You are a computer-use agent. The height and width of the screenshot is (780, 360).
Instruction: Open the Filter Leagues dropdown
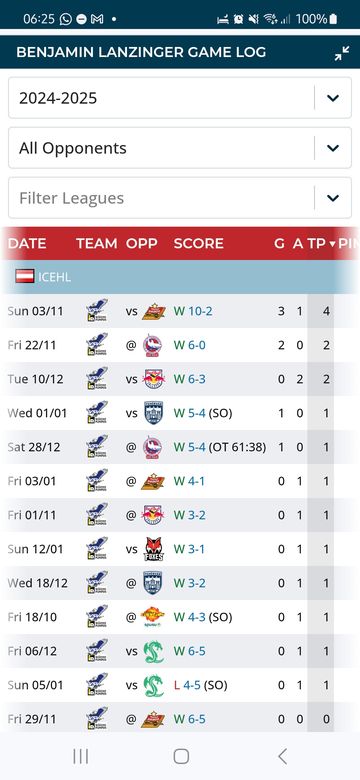coord(180,198)
